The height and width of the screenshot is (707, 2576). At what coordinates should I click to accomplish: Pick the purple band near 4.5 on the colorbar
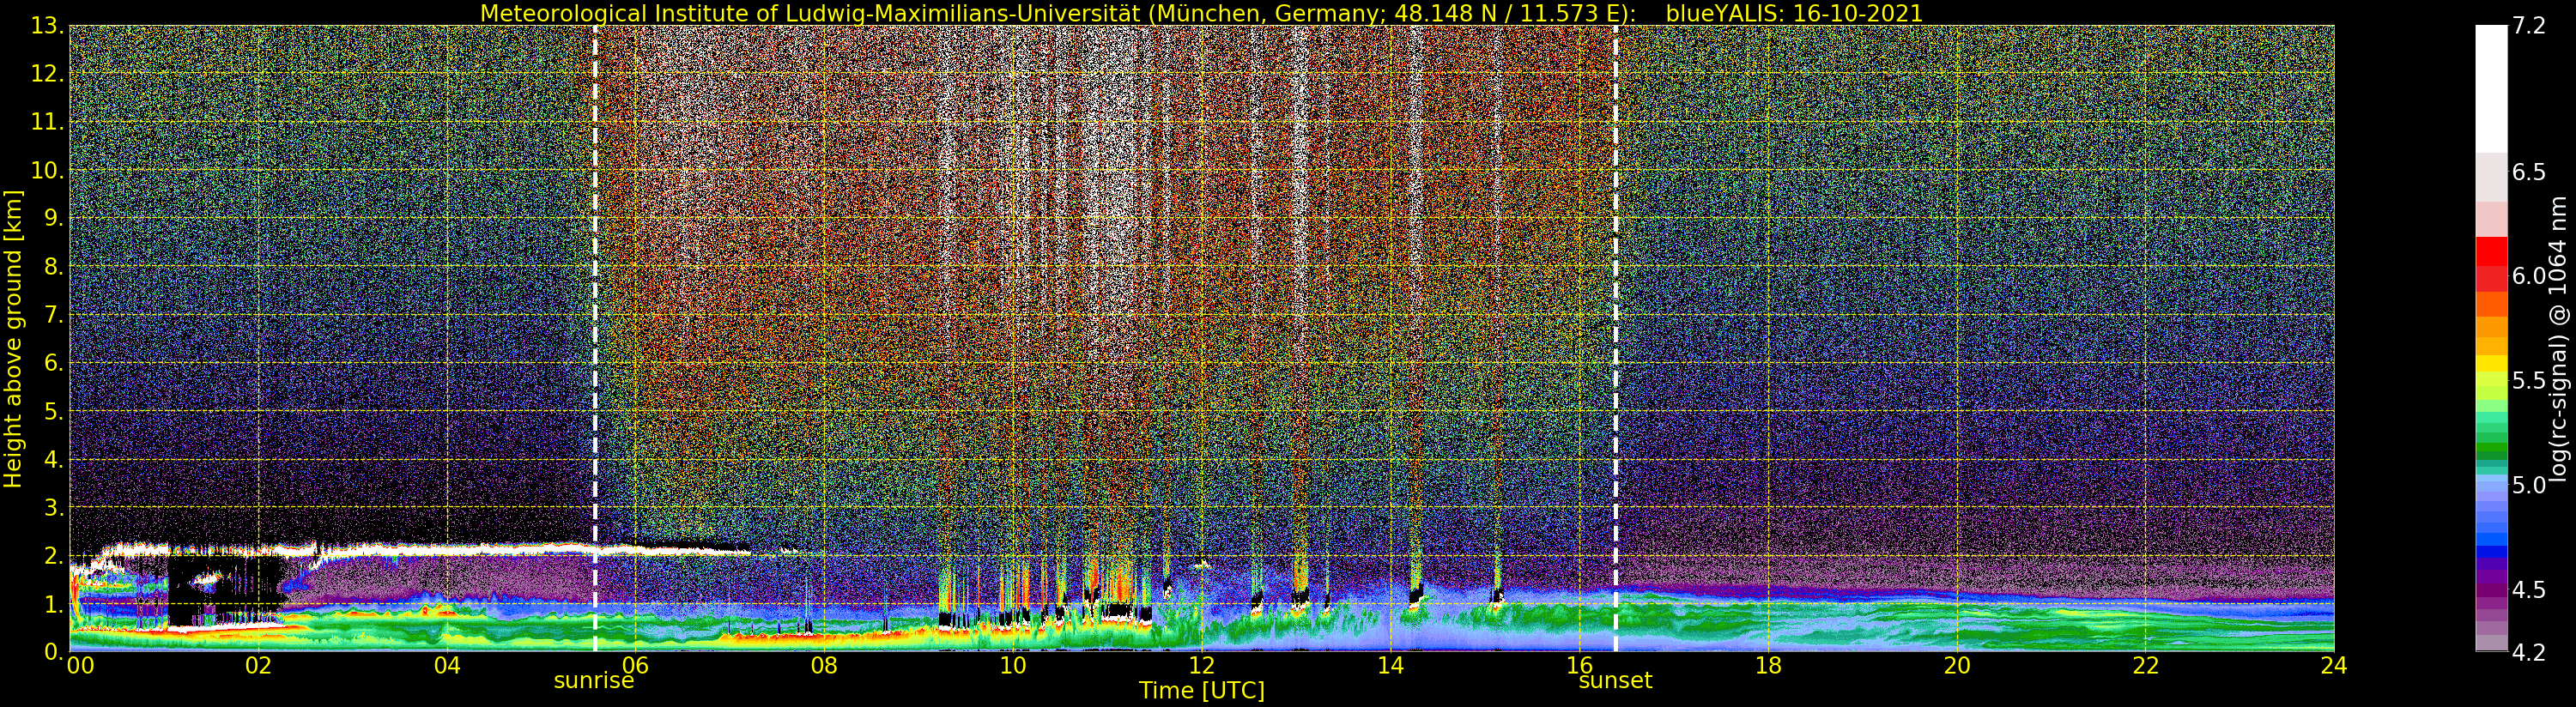2491,585
